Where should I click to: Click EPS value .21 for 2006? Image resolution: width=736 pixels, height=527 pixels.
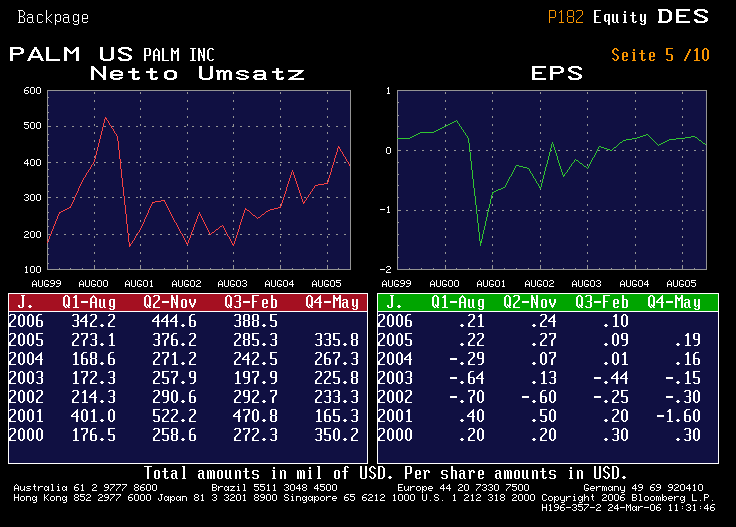click(472, 321)
